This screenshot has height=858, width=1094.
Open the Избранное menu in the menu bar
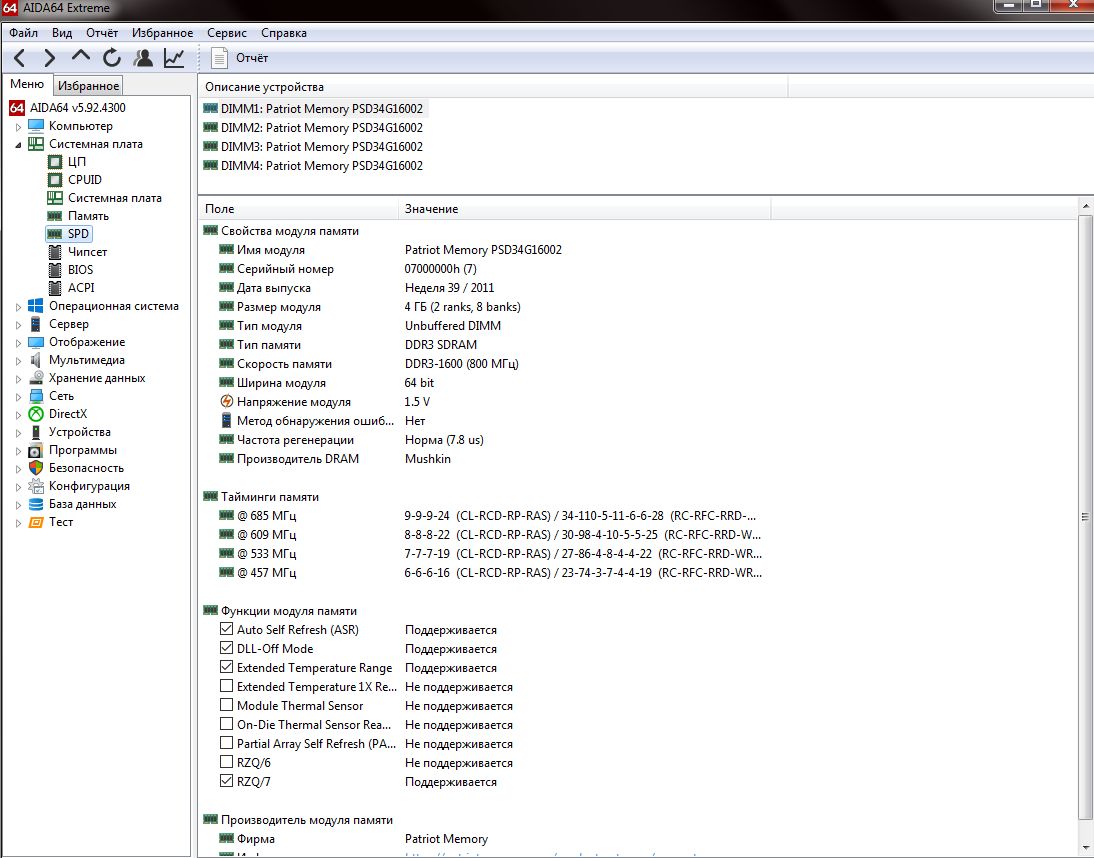[163, 33]
